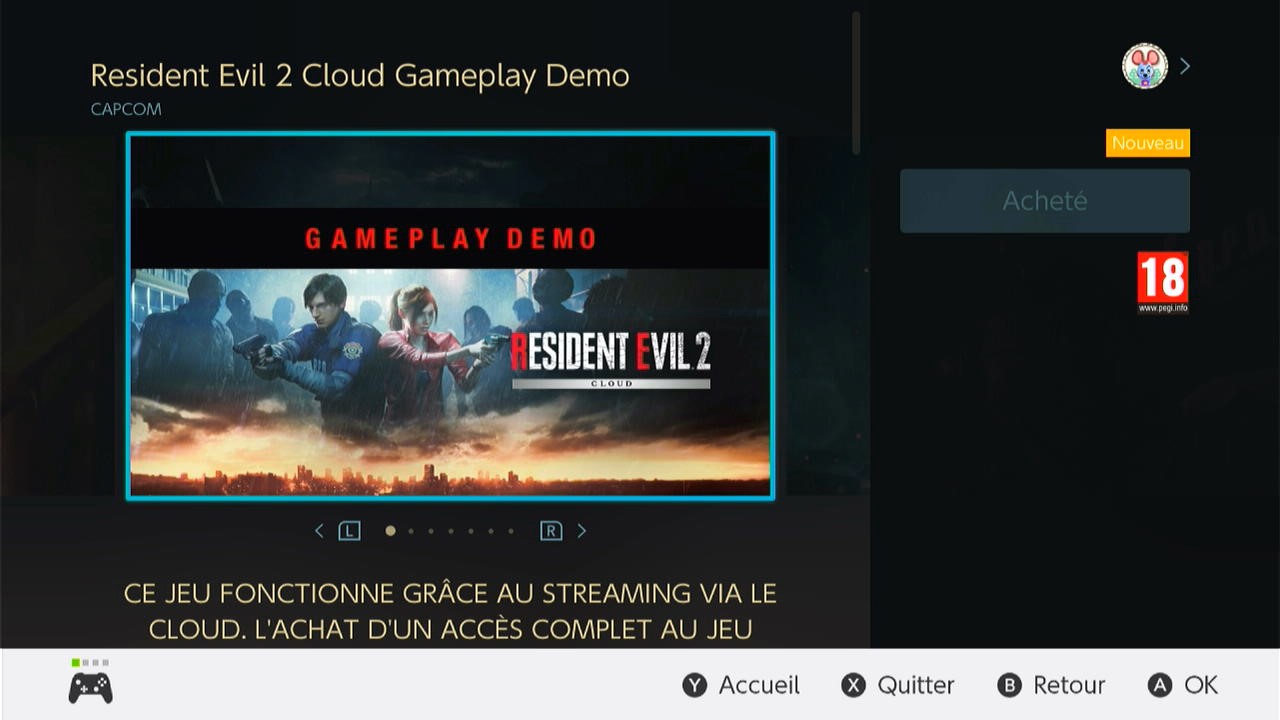The width and height of the screenshot is (1280, 720).
Task: Click the R shoulder button icon
Action: tap(551, 531)
